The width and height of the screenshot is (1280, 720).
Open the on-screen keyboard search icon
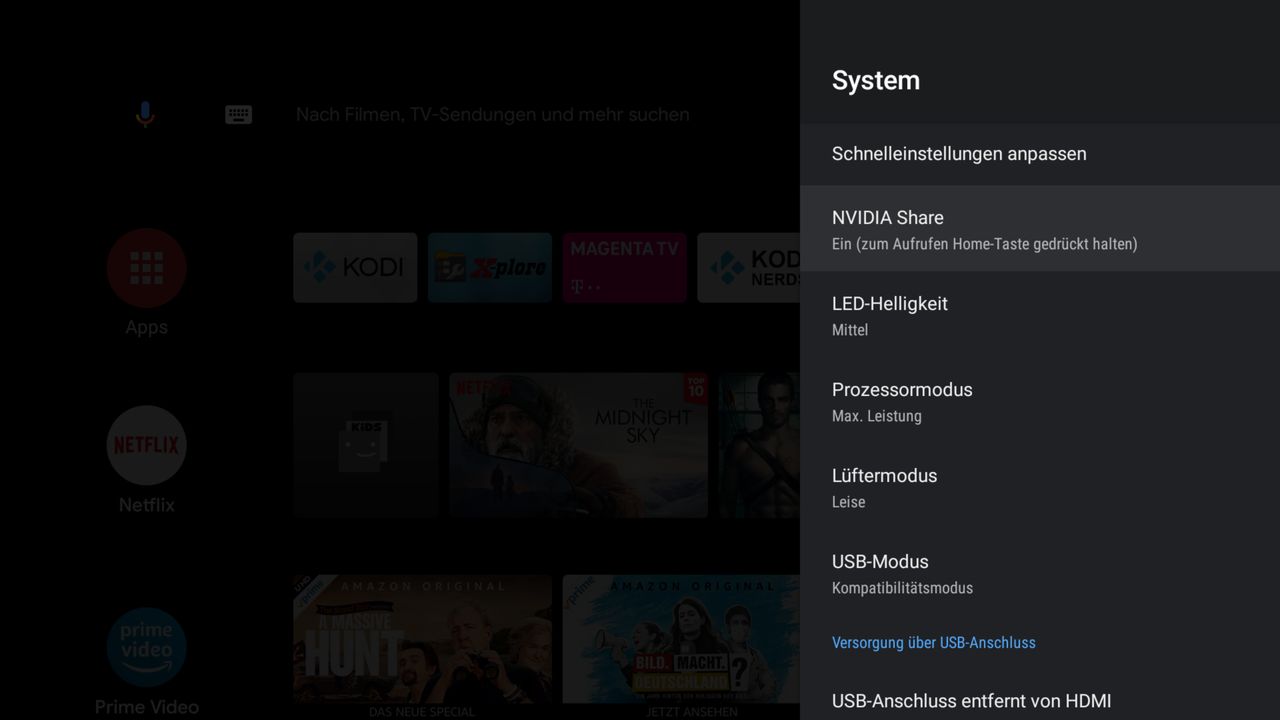pos(238,115)
